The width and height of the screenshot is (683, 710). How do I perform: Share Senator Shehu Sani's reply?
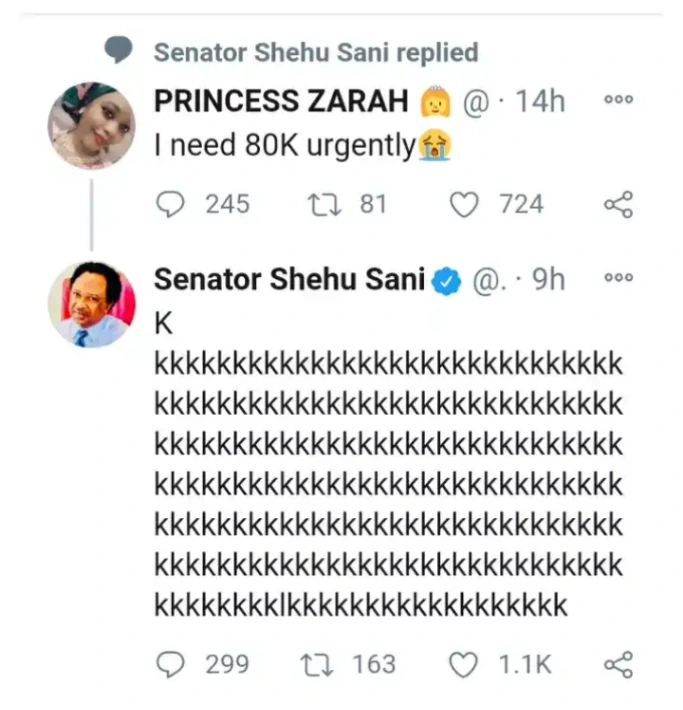coord(618,665)
